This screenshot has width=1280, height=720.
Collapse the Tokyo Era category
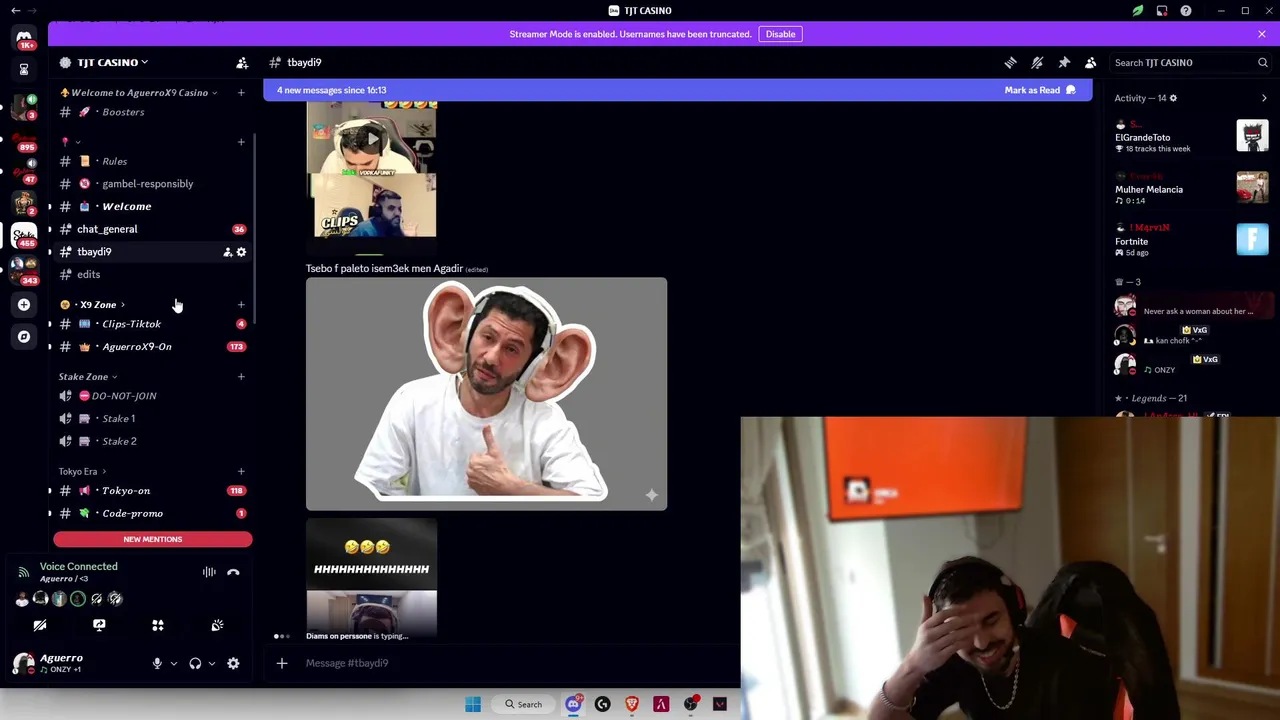82,471
